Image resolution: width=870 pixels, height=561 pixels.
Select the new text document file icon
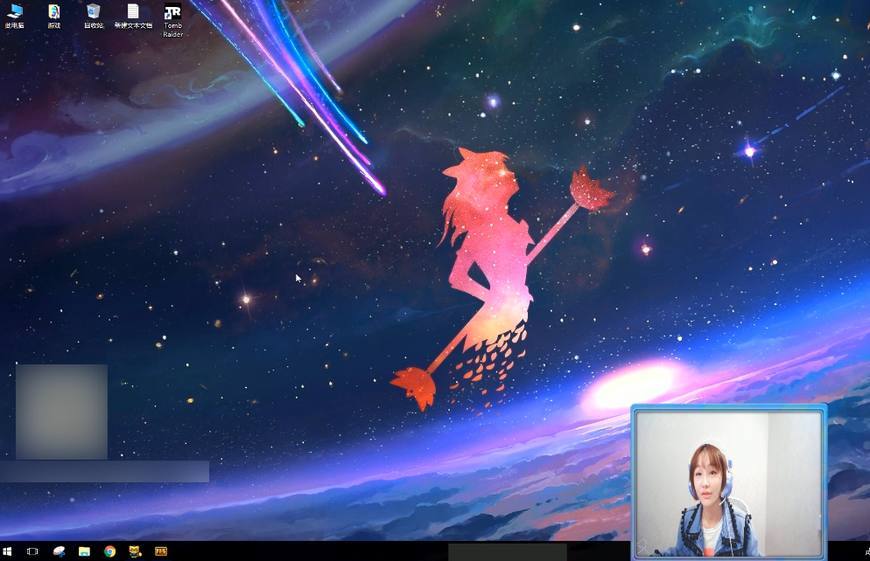[x=133, y=13]
